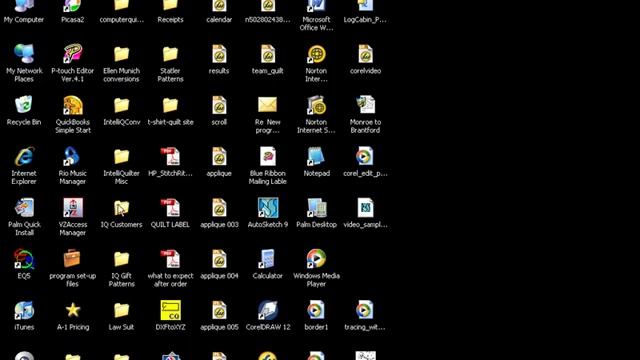Select the team_quilt file icon

pyautogui.click(x=268, y=54)
